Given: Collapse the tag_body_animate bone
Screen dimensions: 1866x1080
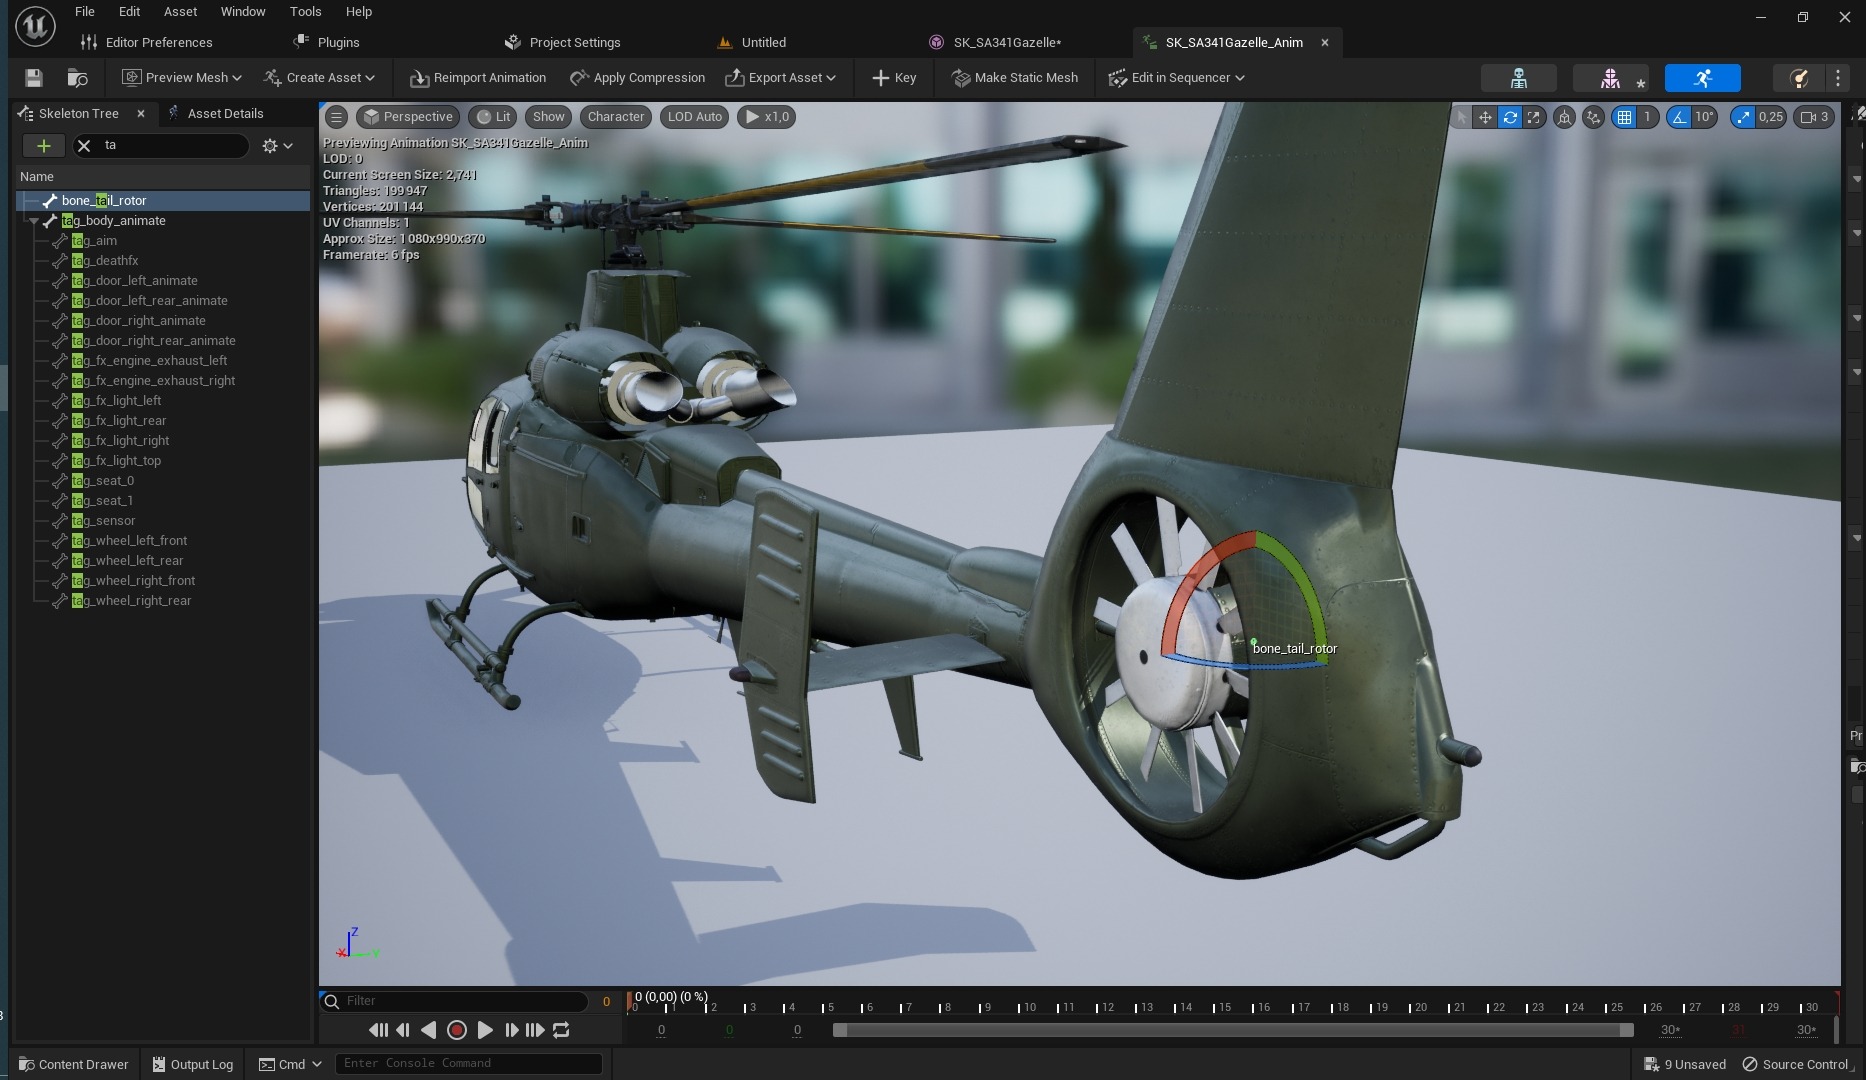Looking at the screenshot, I should coord(34,221).
